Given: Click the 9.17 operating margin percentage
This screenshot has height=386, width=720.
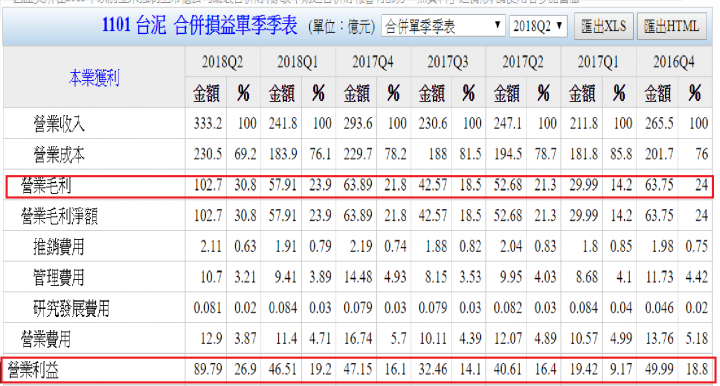Looking at the screenshot, I should pyautogui.click(x=621, y=369).
